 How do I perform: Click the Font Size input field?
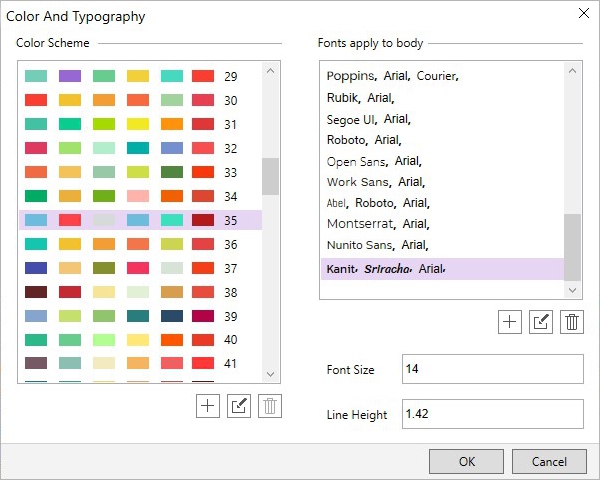pos(491,369)
